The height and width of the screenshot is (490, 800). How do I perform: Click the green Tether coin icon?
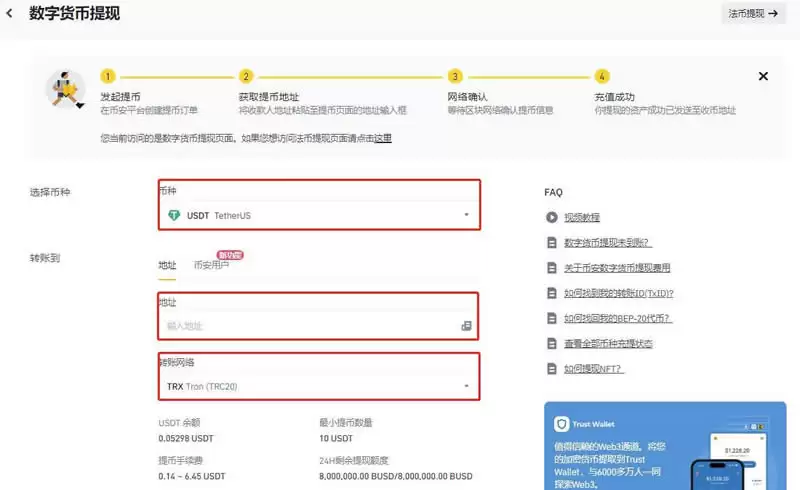[174, 215]
